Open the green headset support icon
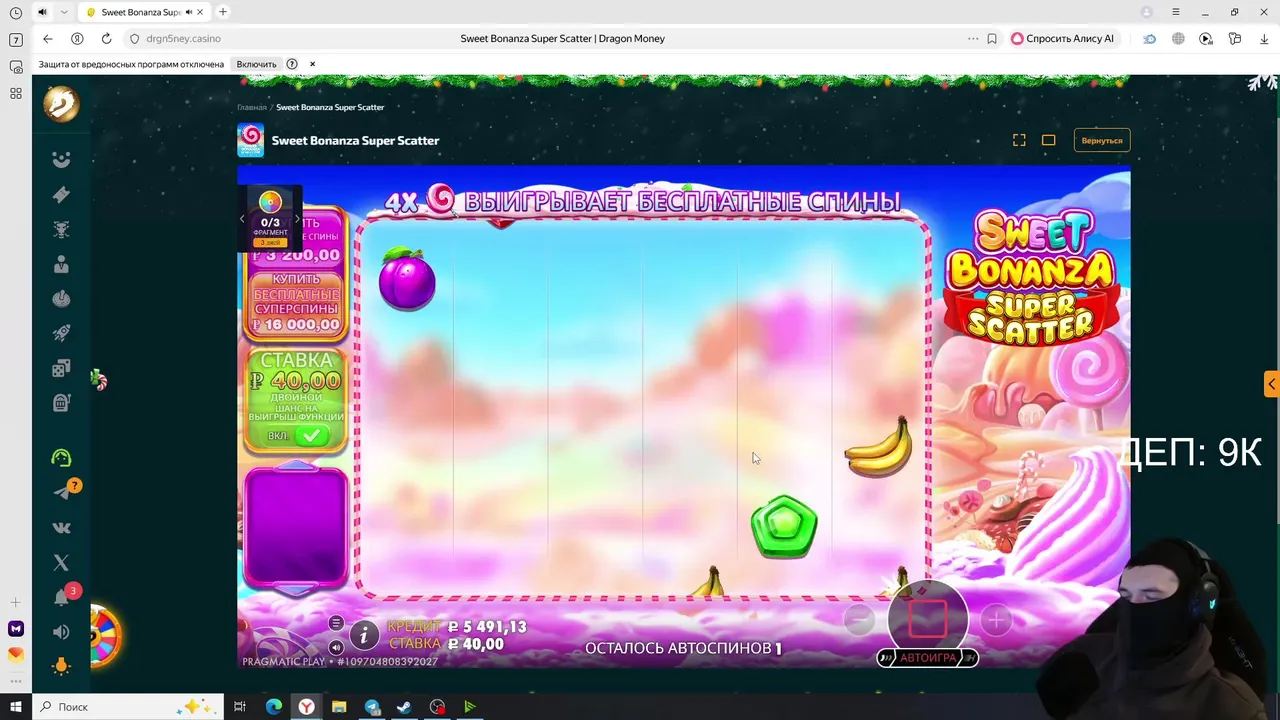Screen dimensions: 1280x720 (61, 458)
